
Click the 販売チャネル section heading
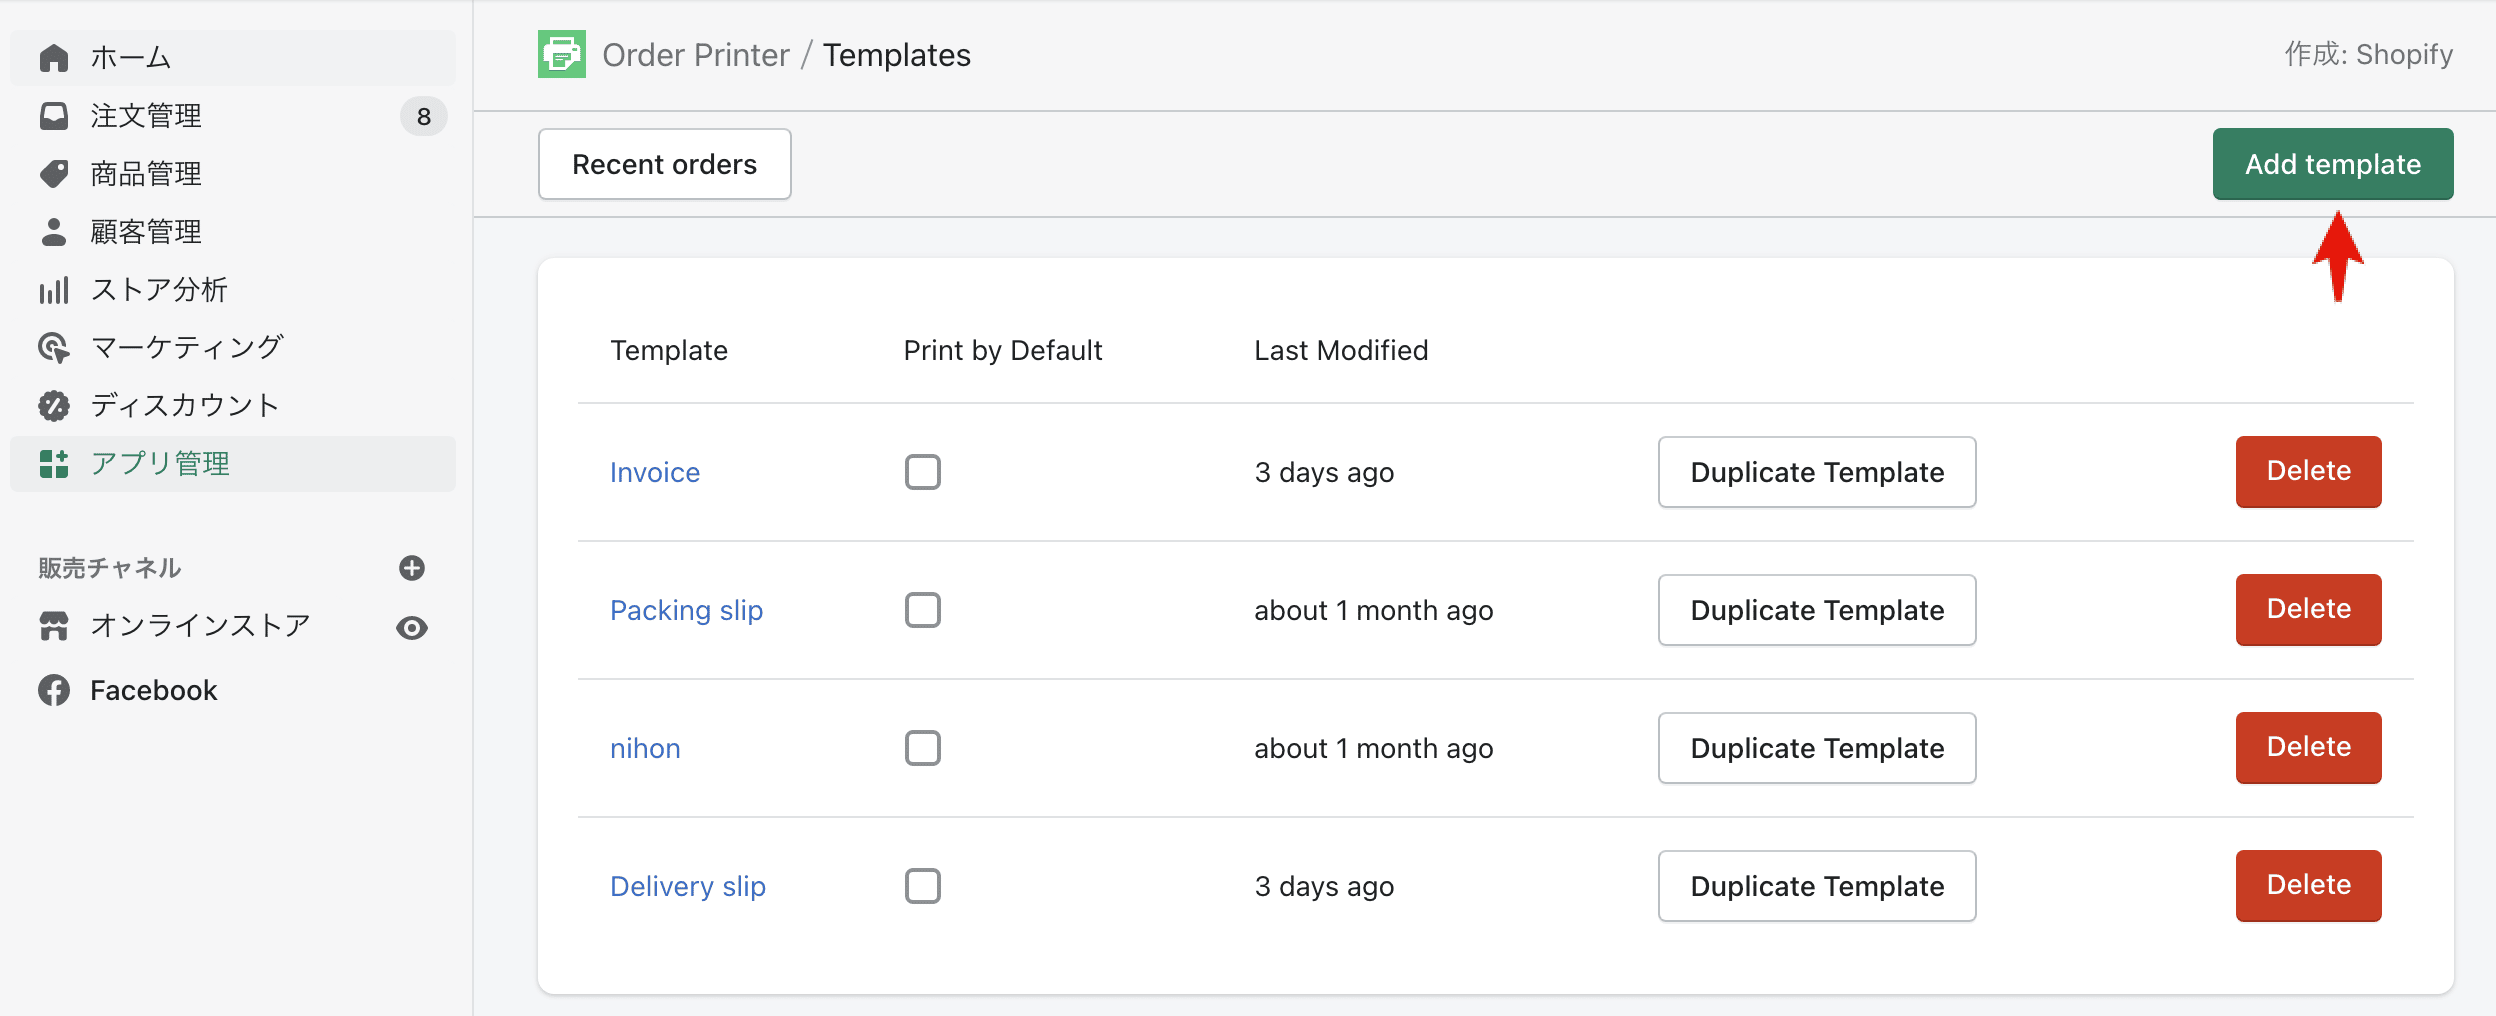[x=110, y=568]
